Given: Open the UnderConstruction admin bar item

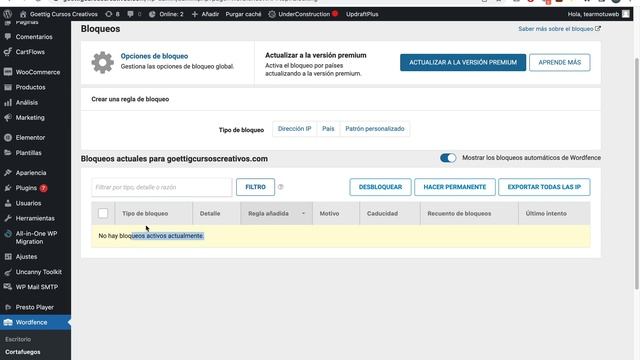Looking at the screenshot, I should 303,14.
